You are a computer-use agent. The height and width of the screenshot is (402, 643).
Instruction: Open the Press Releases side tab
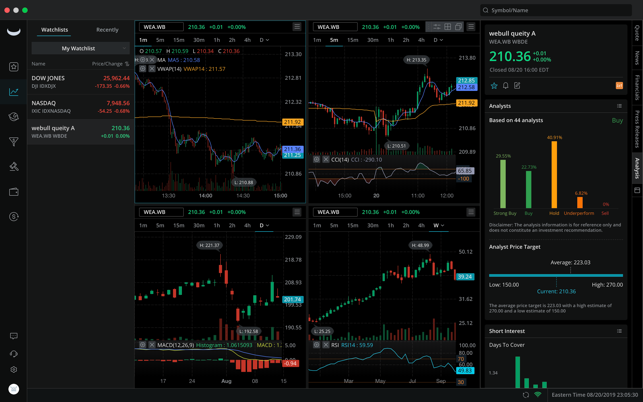(x=637, y=129)
